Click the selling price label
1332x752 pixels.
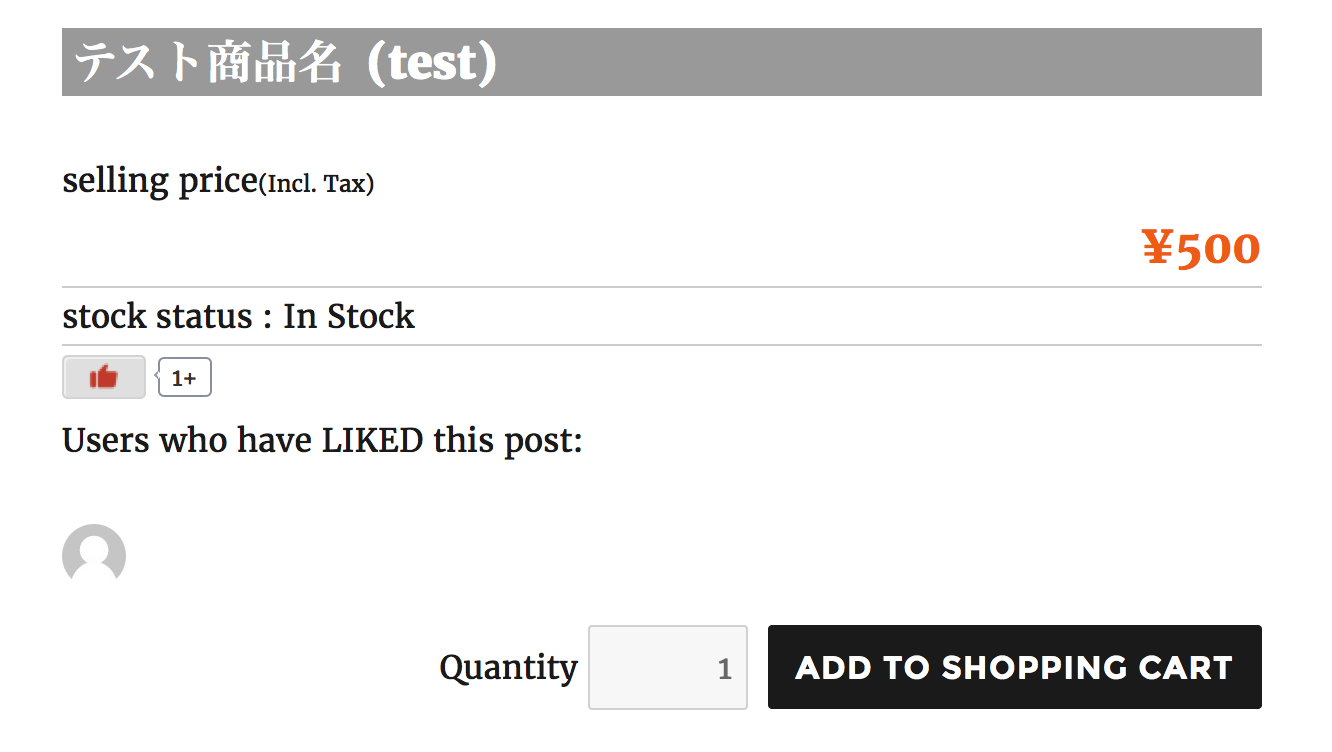[x=160, y=181]
